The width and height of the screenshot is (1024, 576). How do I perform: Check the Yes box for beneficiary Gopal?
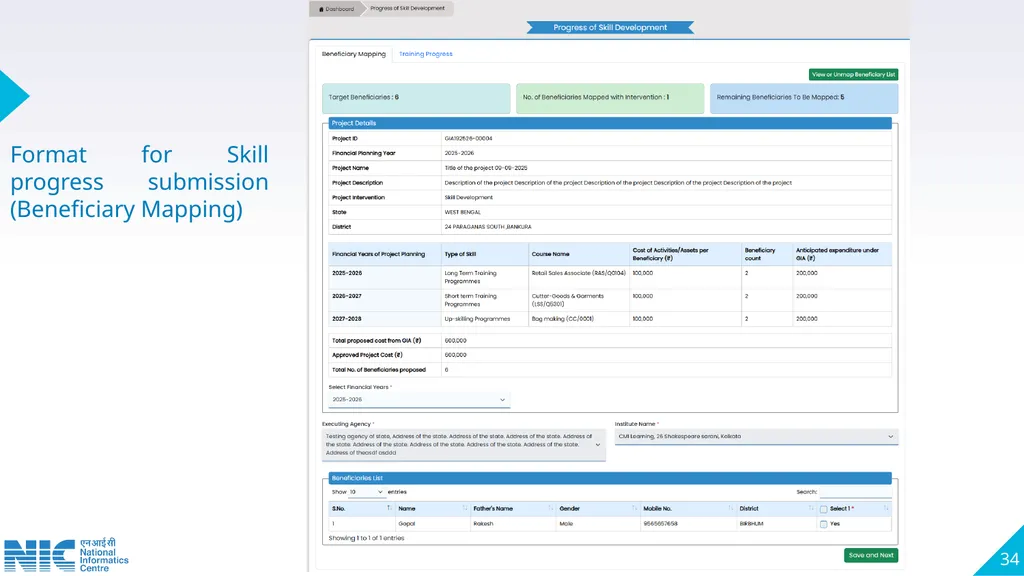824,524
